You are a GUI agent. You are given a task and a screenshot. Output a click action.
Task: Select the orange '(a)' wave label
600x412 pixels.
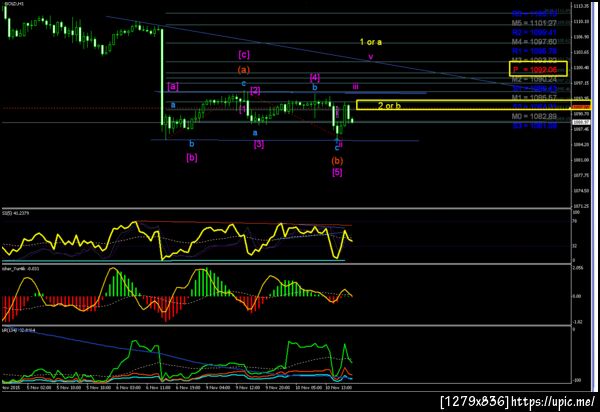[x=244, y=70]
